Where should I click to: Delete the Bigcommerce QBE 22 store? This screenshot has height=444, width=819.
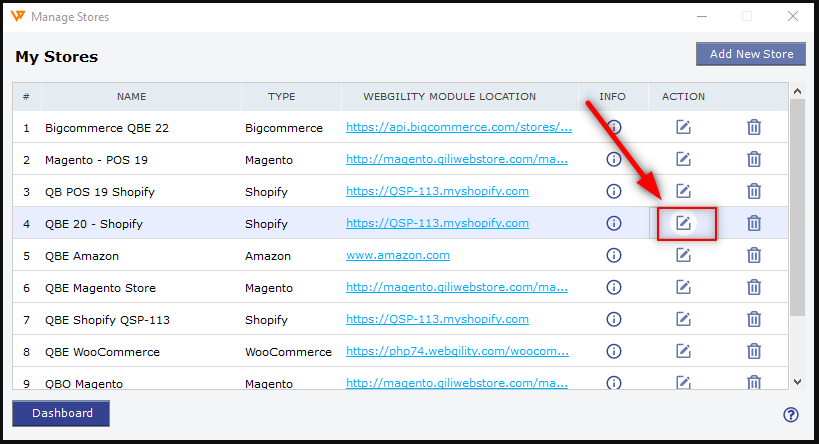coord(754,127)
